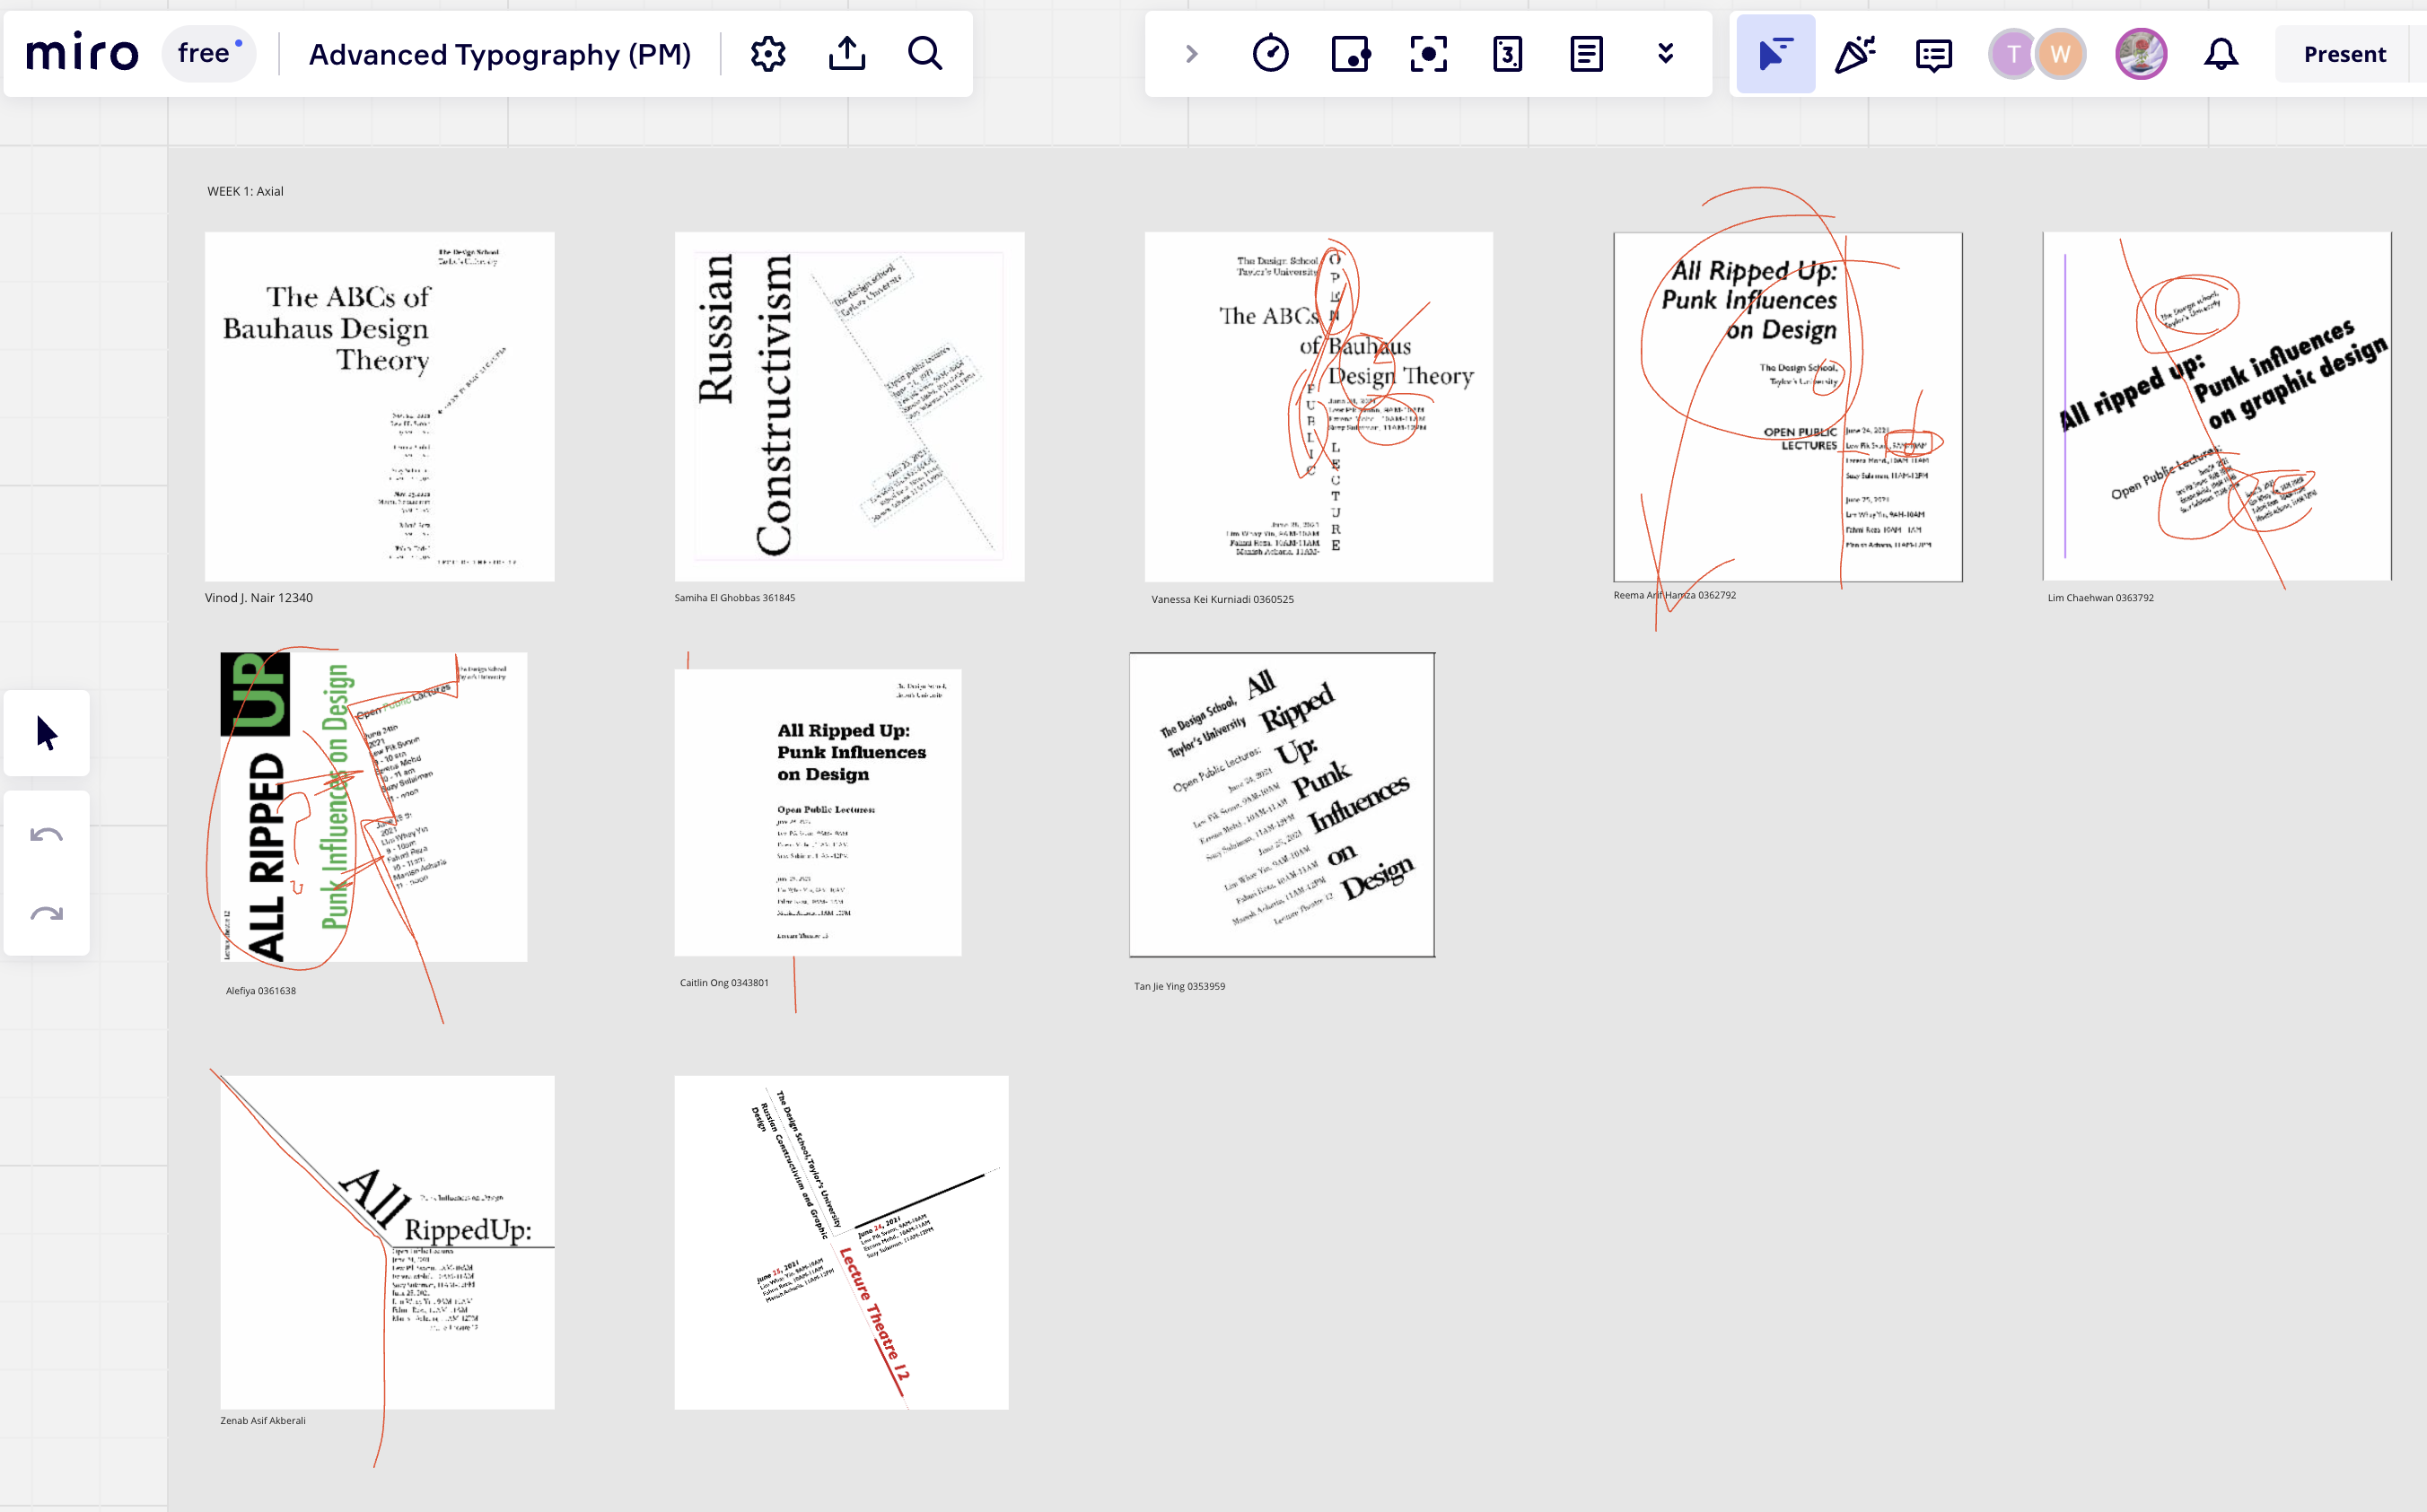The width and height of the screenshot is (2427, 1512).
Task: Open the comments chat icon
Action: pyautogui.click(x=1933, y=54)
